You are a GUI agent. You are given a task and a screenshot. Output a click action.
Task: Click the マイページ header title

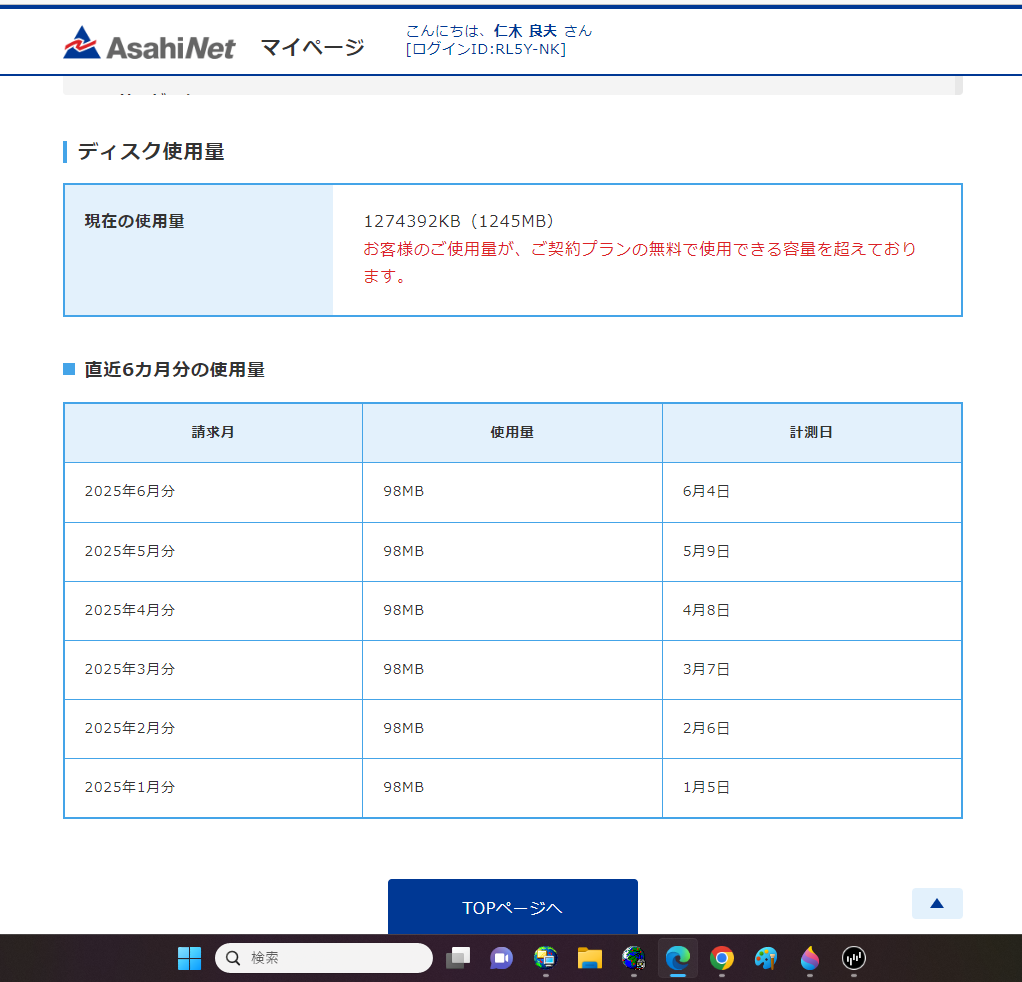coord(312,47)
